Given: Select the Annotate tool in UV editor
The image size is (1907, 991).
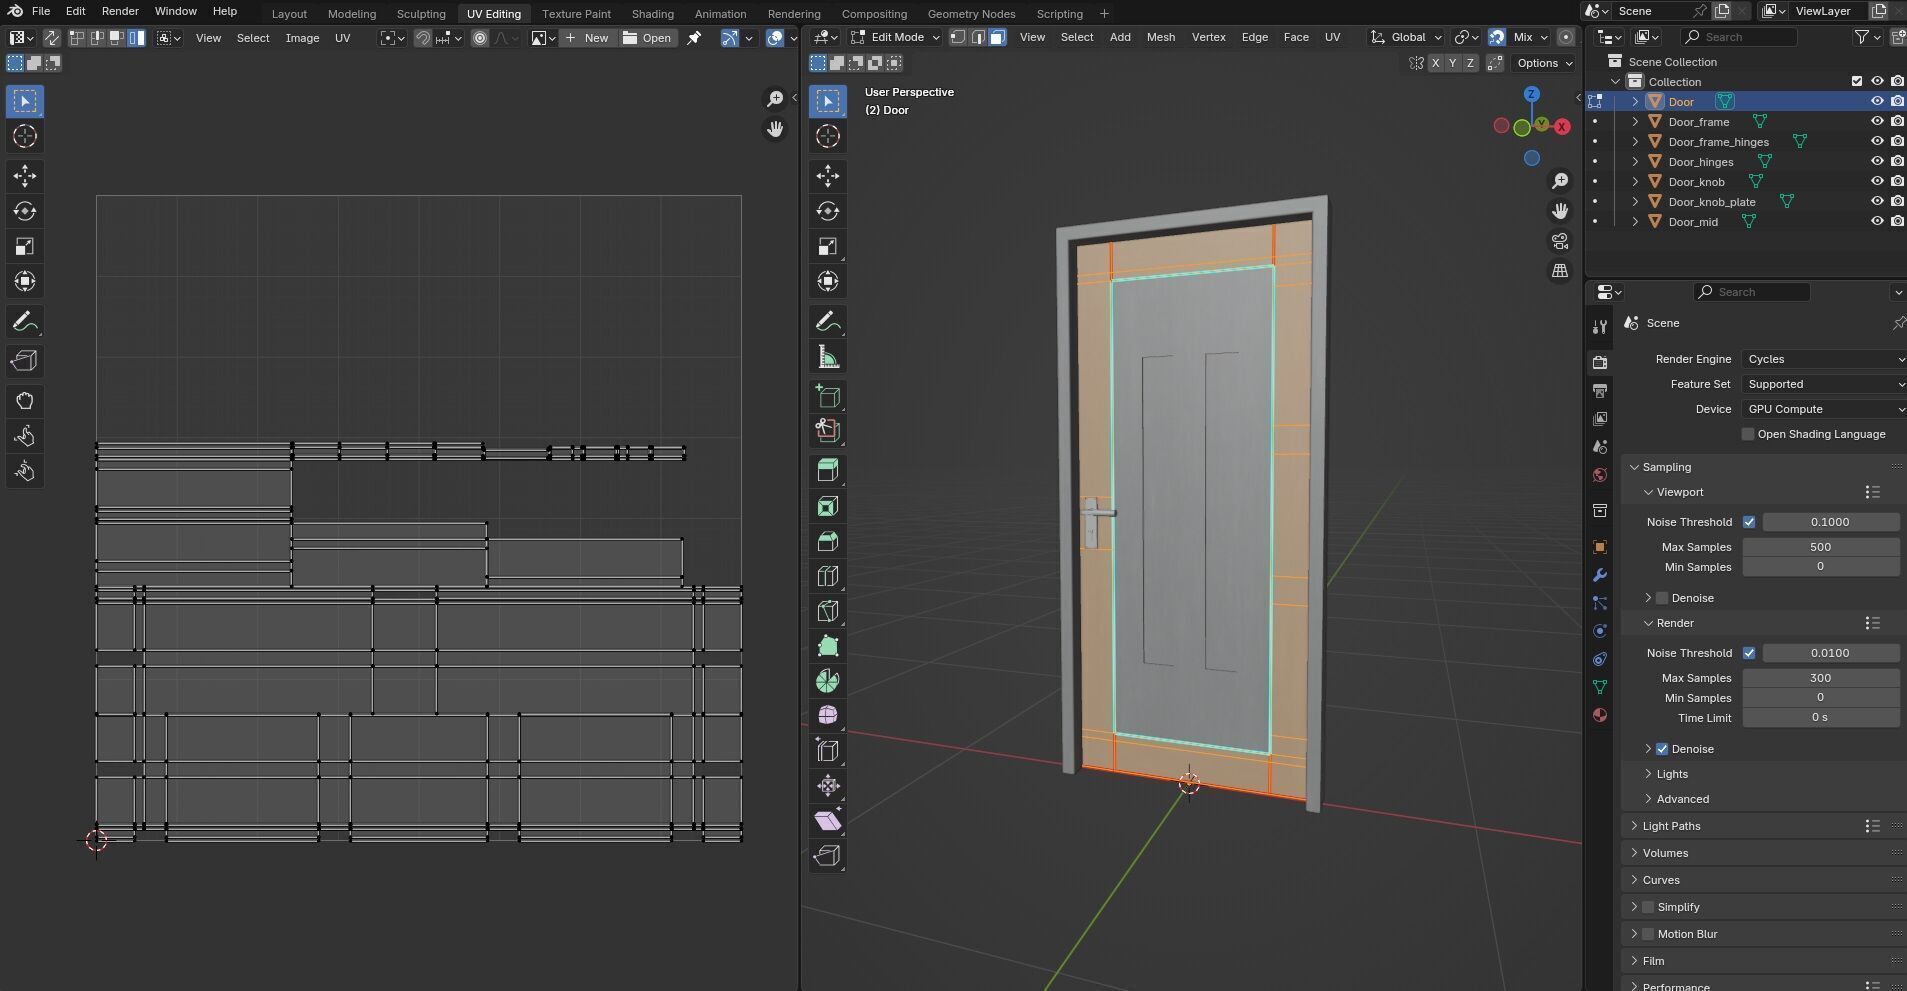Looking at the screenshot, I should click(25, 322).
